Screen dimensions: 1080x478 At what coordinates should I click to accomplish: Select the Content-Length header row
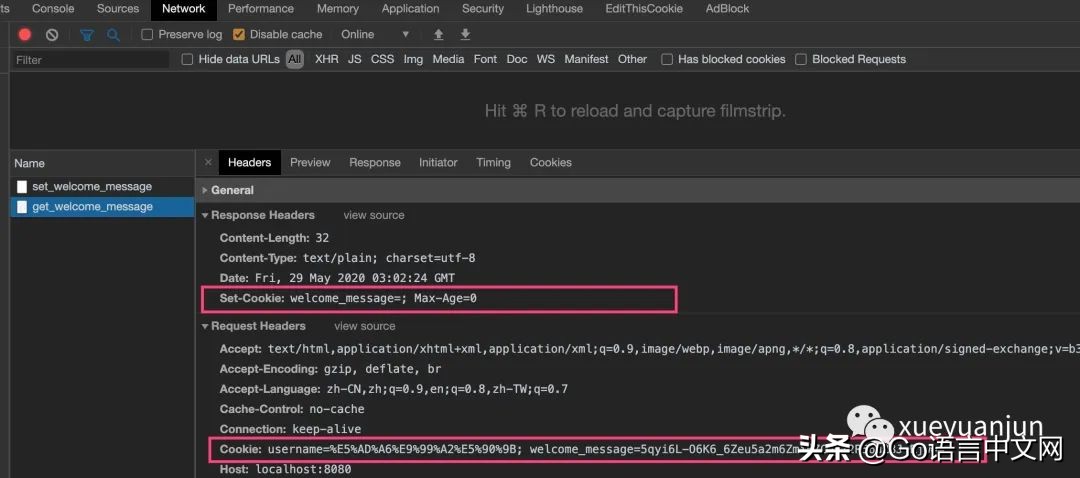[274, 238]
